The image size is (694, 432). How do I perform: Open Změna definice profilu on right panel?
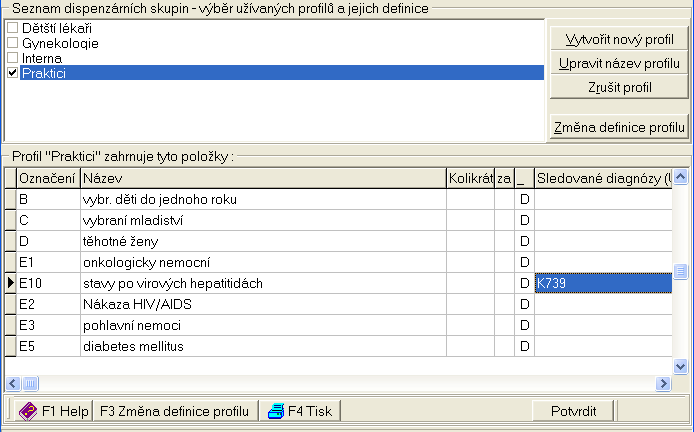click(619, 126)
